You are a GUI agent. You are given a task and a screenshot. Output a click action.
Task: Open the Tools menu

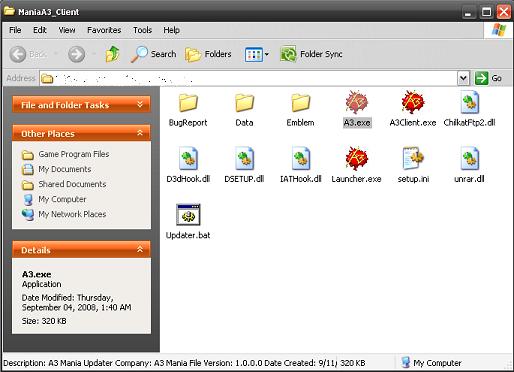[142, 30]
